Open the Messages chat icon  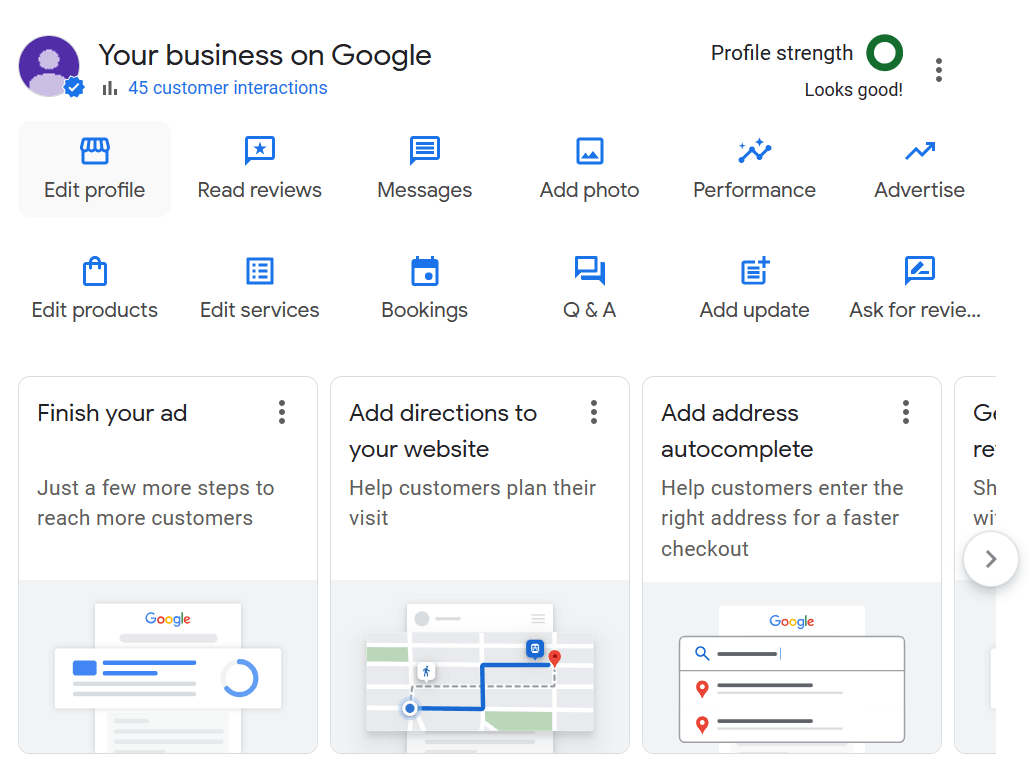(424, 151)
